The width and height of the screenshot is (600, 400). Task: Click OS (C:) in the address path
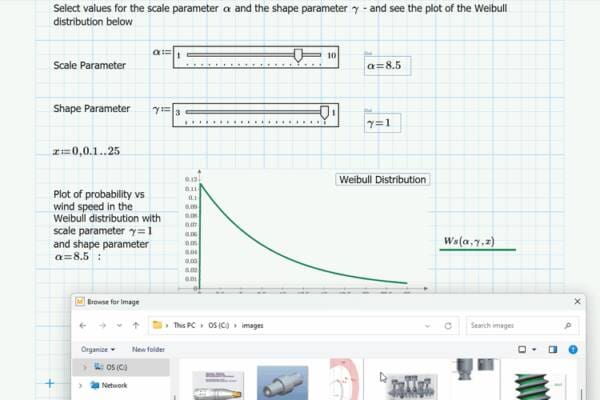218,325
